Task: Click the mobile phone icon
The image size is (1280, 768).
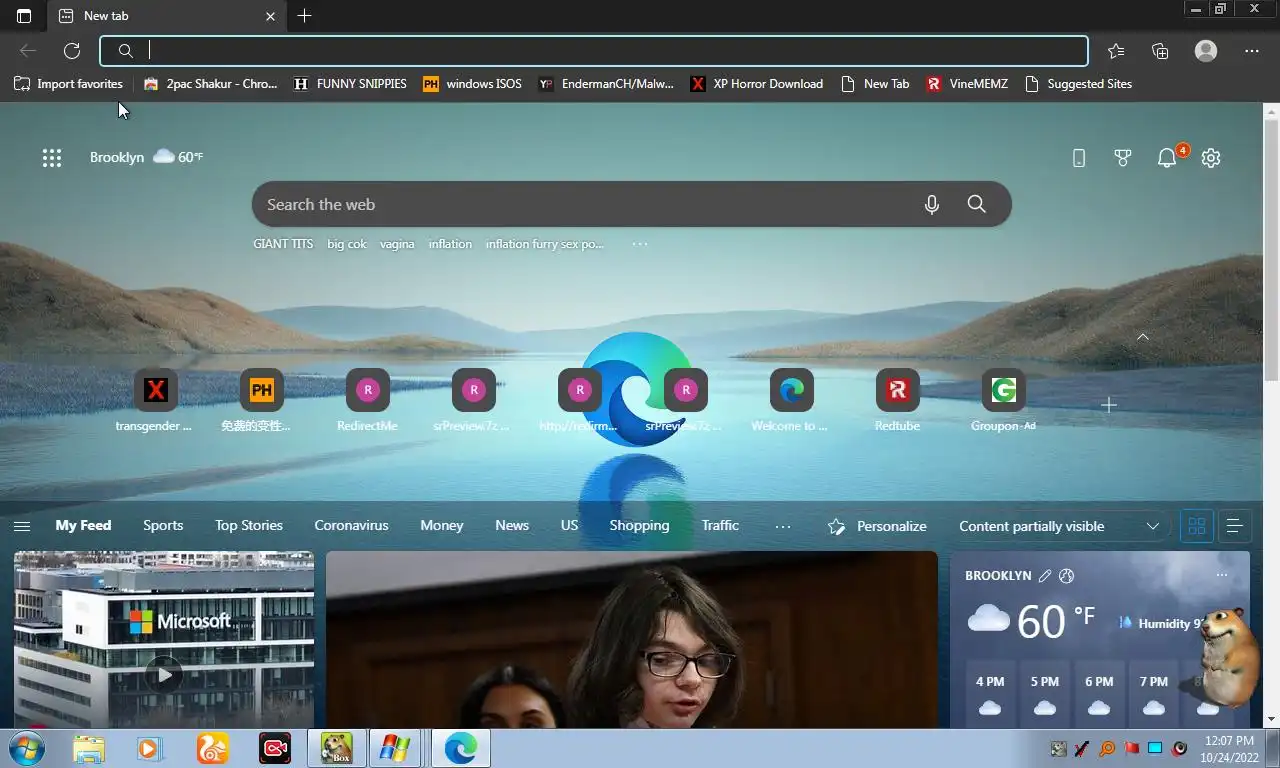Action: [x=1079, y=157]
